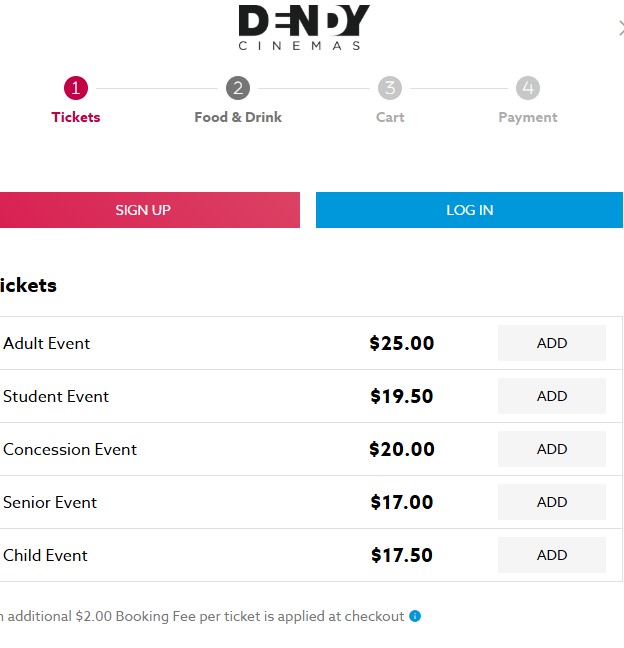This screenshot has width=624, height=648.
Task: Go to Payment step label
Action: click(x=528, y=117)
